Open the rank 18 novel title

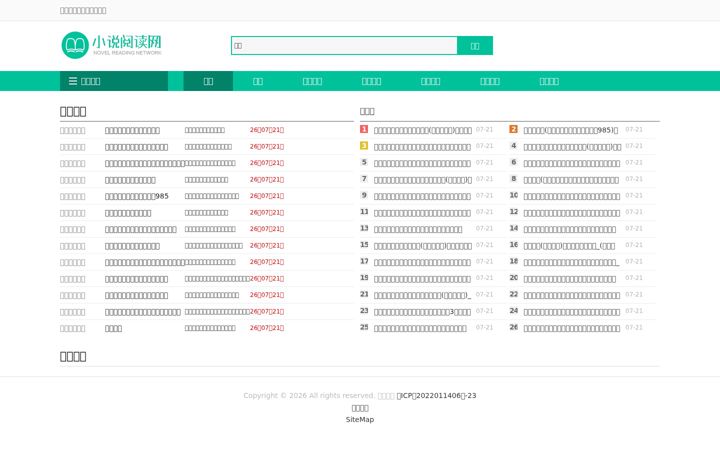tap(571, 263)
